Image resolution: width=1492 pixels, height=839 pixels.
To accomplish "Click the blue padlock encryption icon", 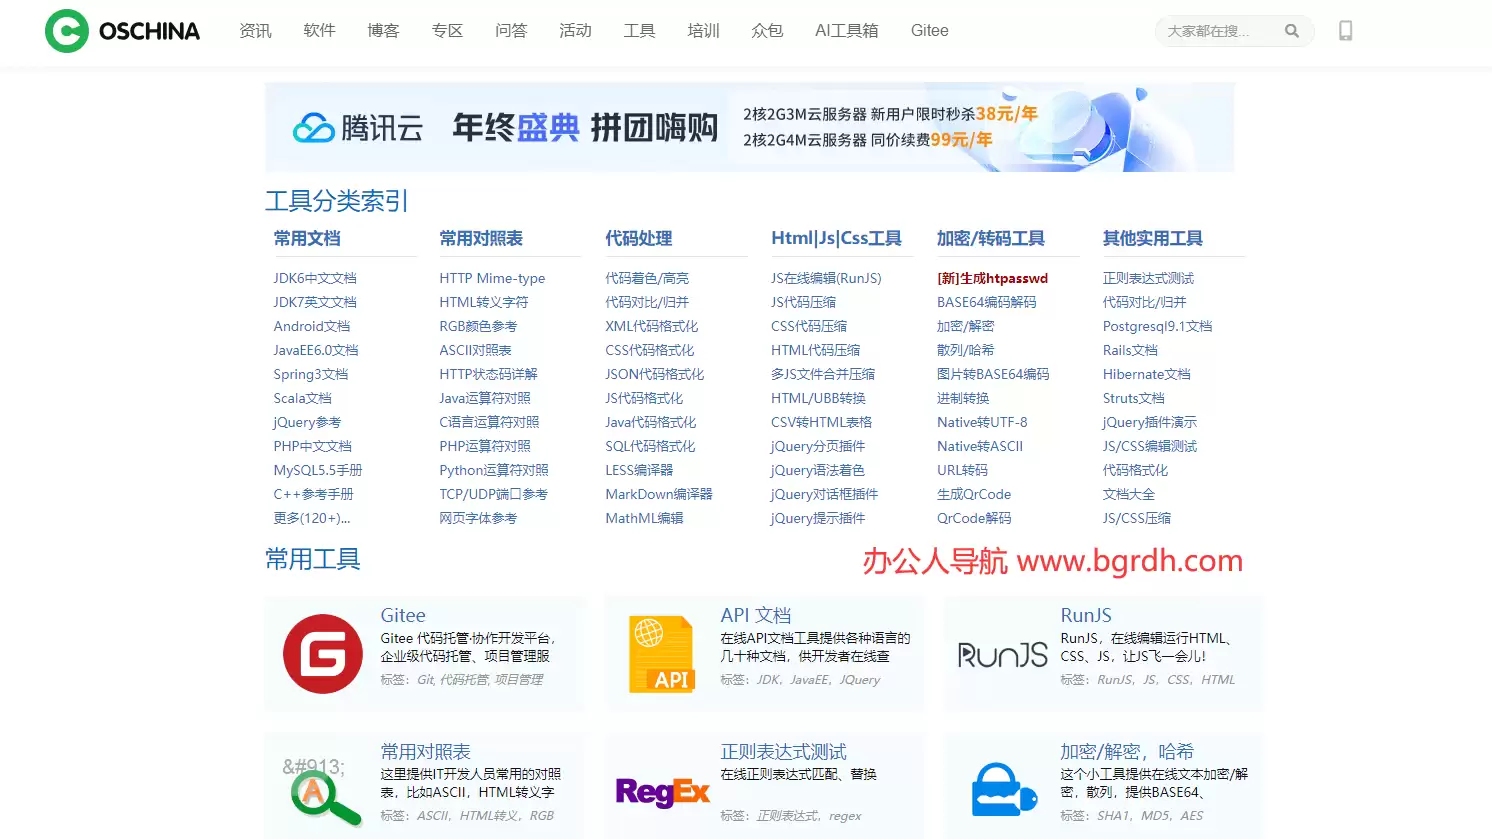I will (x=1001, y=791).
